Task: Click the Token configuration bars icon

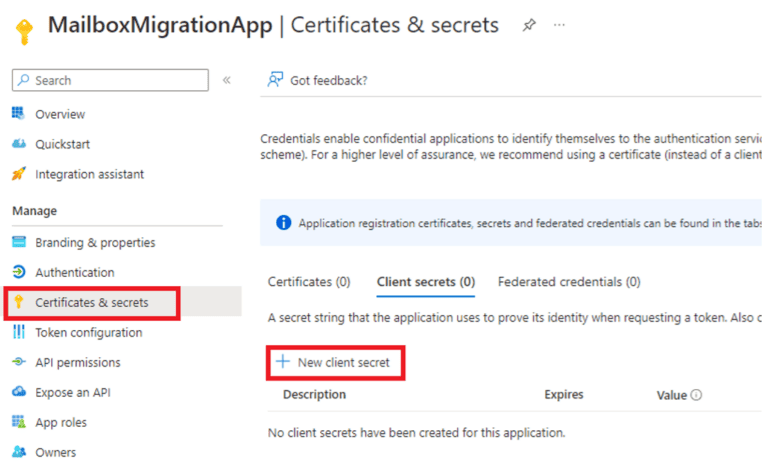Action: [19, 332]
